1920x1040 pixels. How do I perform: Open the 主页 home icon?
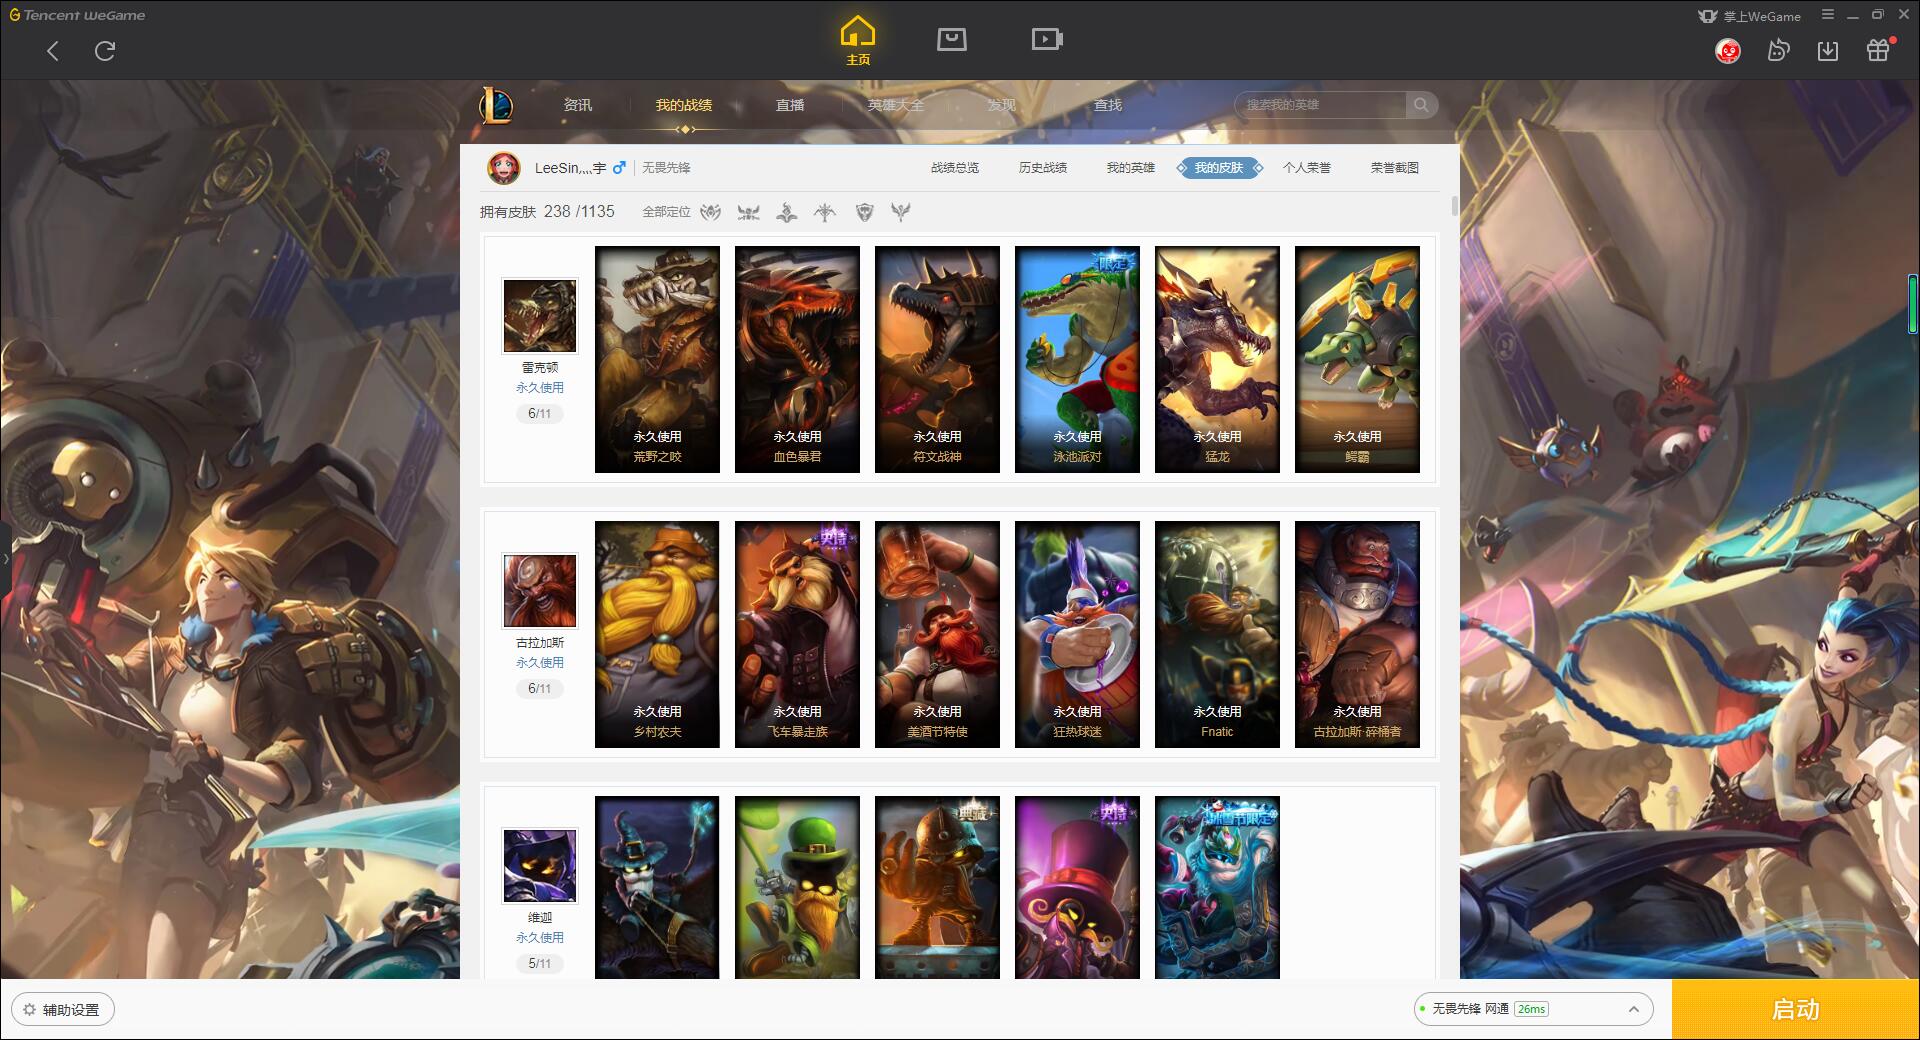pyautogui.click(x=858, y=41)
